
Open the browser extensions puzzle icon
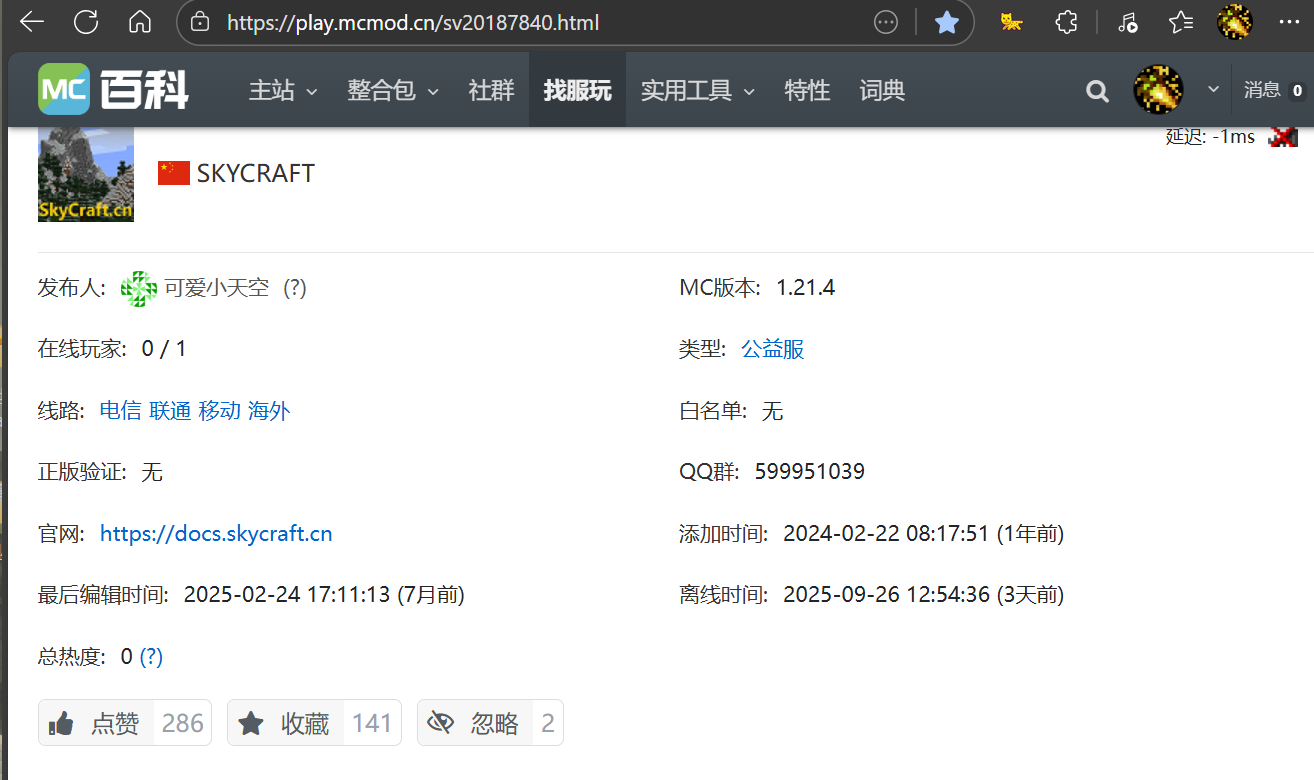point(1067,22)
